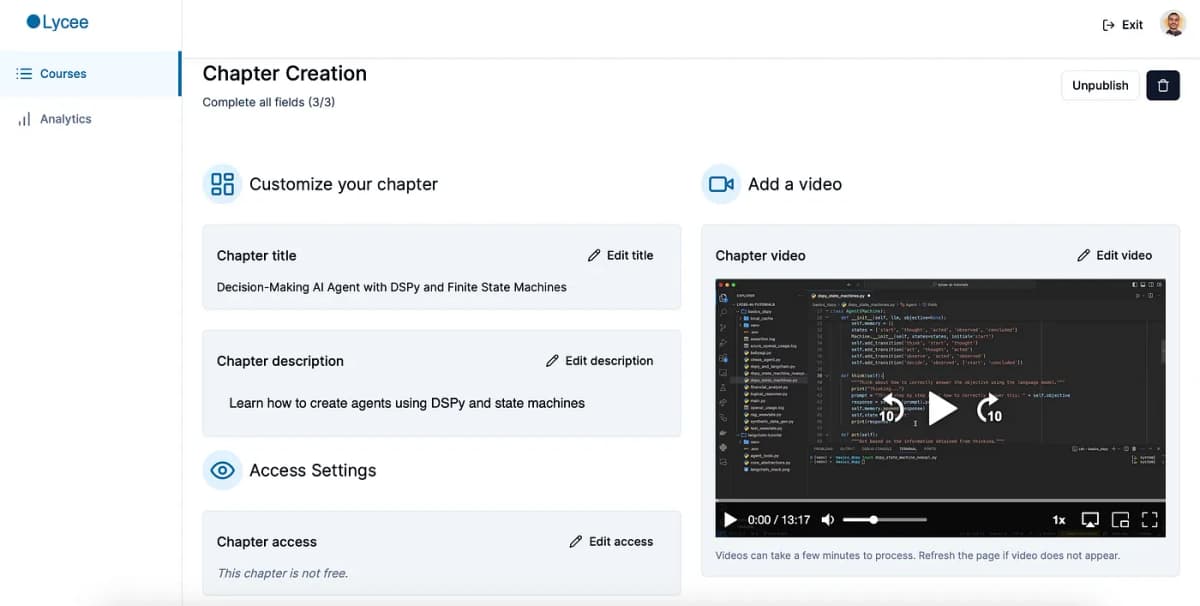Exit chapter creation via Exit button

pos(1122,25)
